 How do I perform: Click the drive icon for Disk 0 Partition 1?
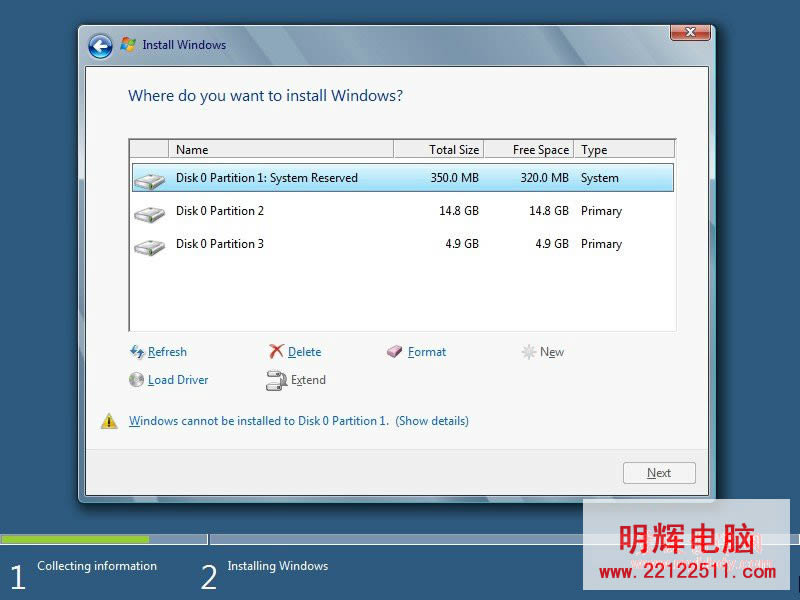[x=149, y=181]
